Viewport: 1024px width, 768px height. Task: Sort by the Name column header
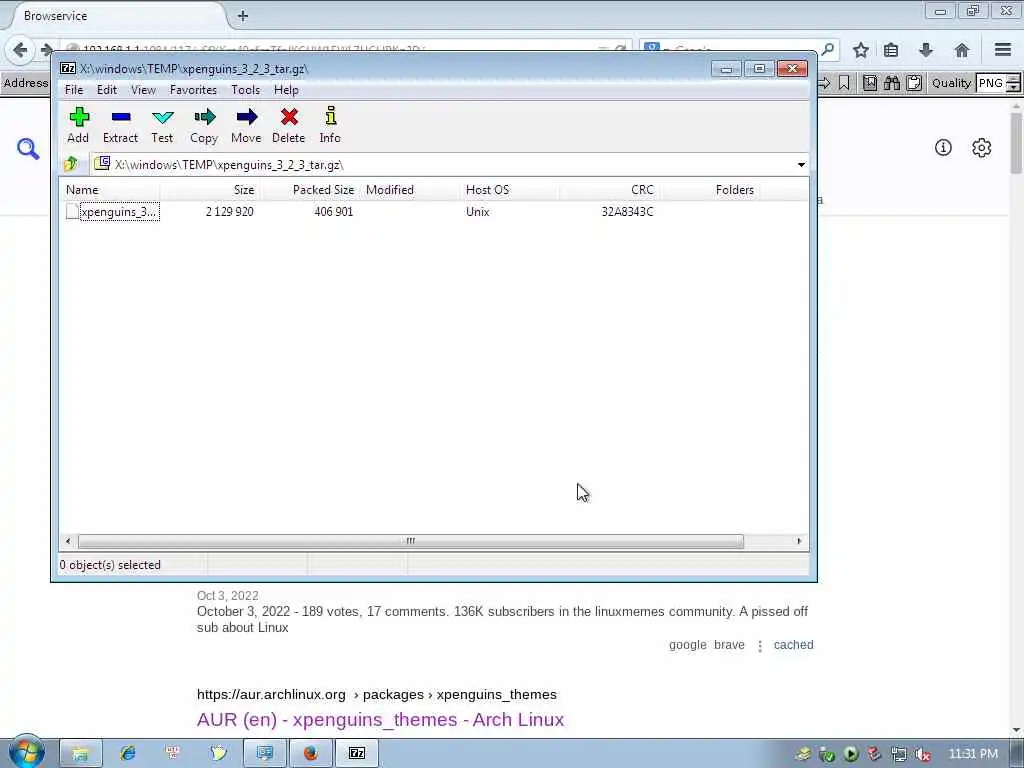112,190
